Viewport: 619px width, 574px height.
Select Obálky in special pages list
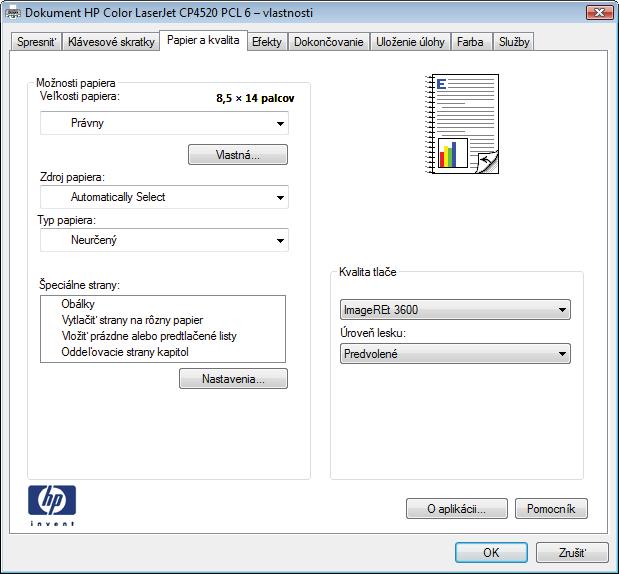tap(78, 304)
